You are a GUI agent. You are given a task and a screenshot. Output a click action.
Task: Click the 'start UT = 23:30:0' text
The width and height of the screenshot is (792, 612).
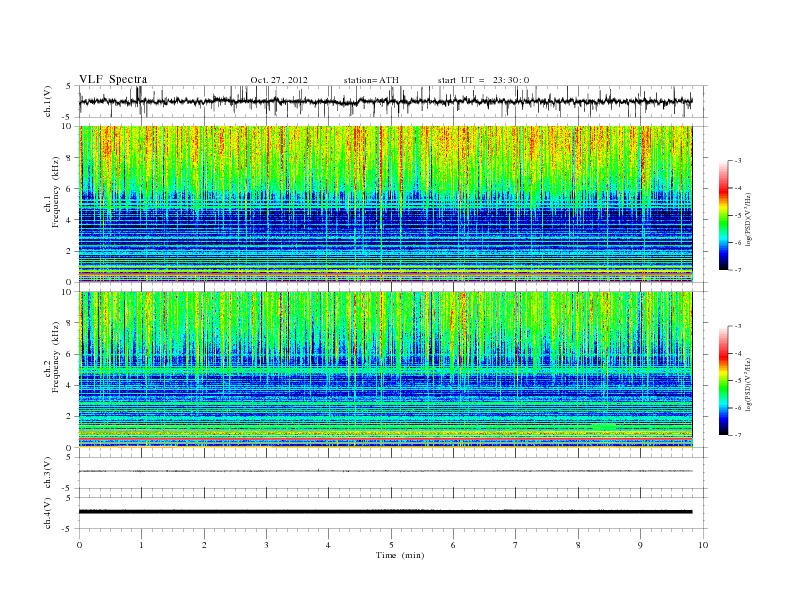tap(483, 80)
